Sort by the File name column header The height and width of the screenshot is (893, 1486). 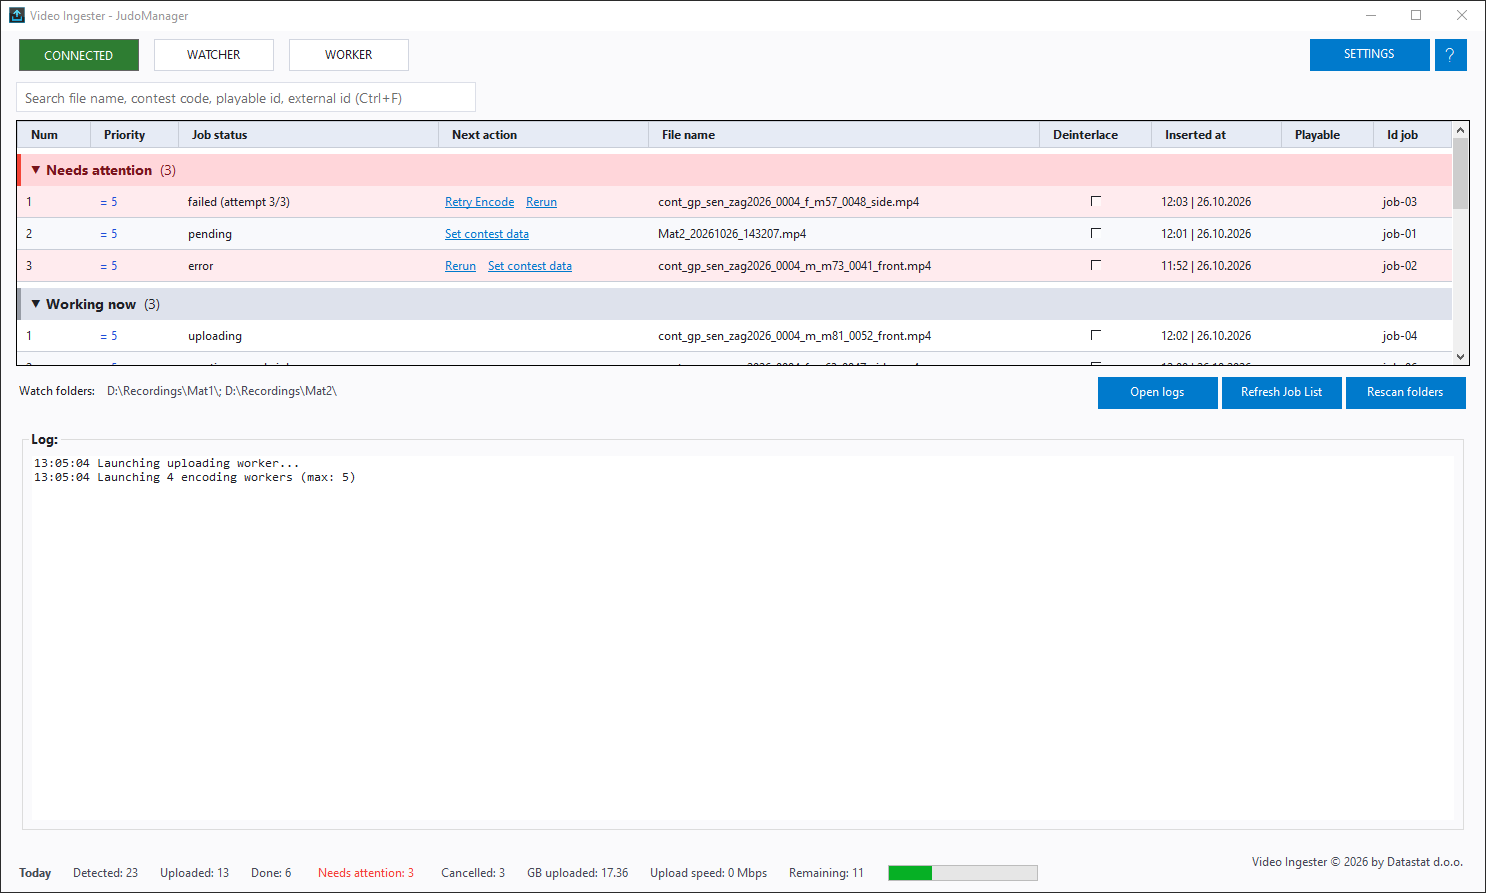tap(844, 135)
